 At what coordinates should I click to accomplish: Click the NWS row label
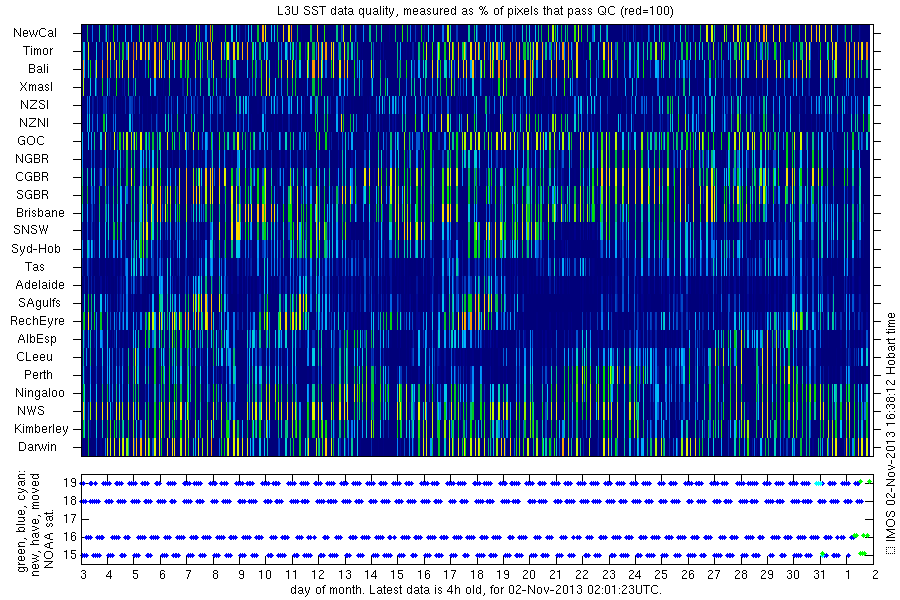click(x=31, y=411)
